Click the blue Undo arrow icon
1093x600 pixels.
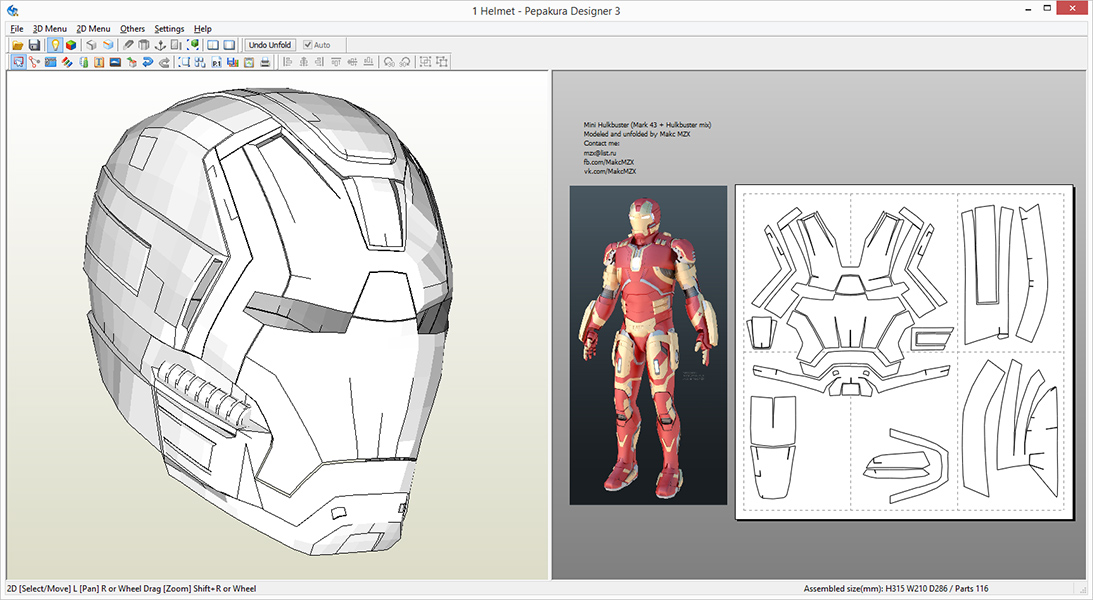147,62
